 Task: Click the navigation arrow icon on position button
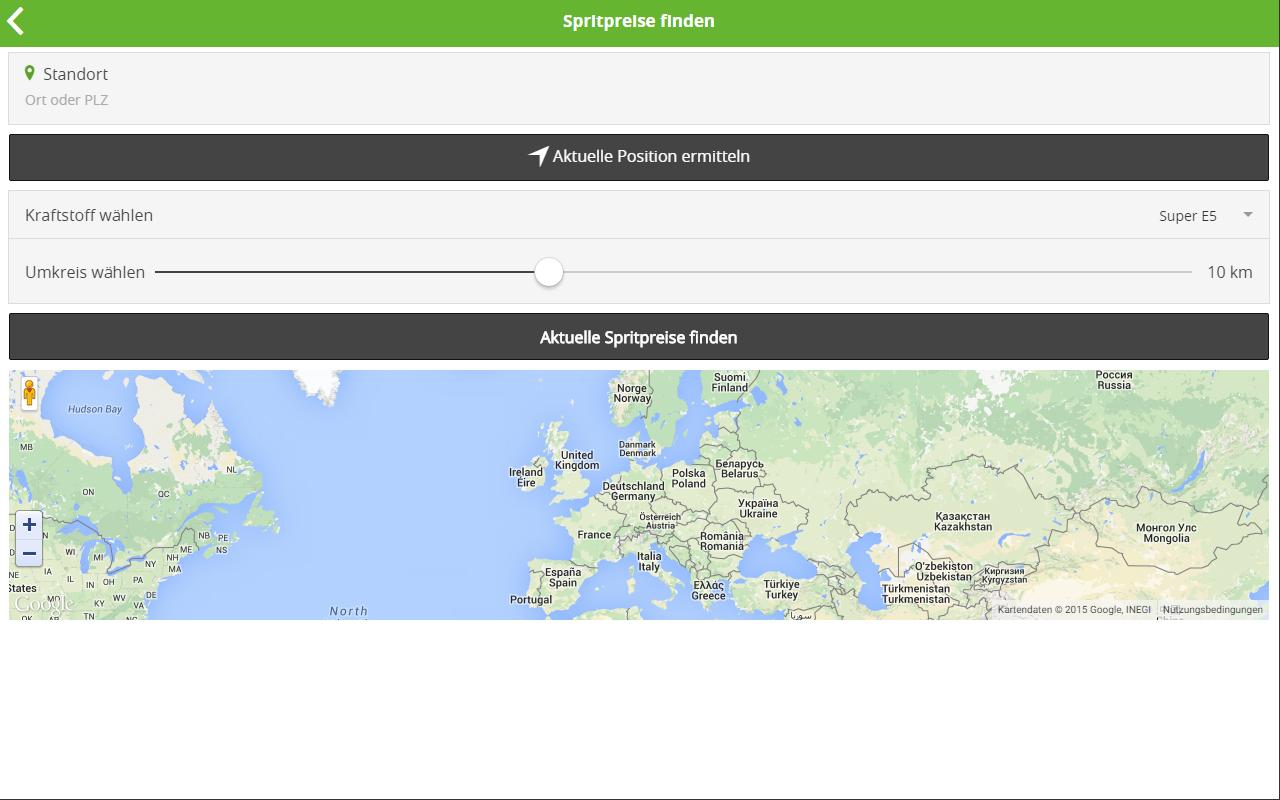pos(539,156)
